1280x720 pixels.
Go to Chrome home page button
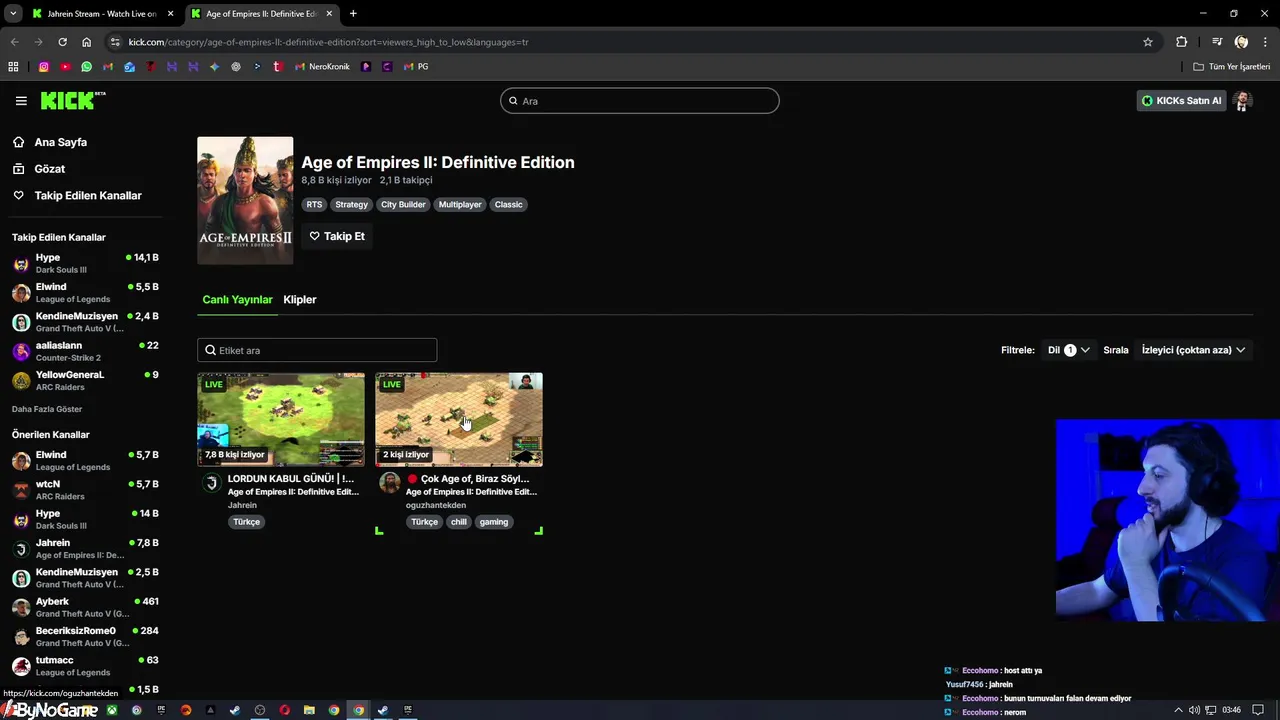click(87, 42)
